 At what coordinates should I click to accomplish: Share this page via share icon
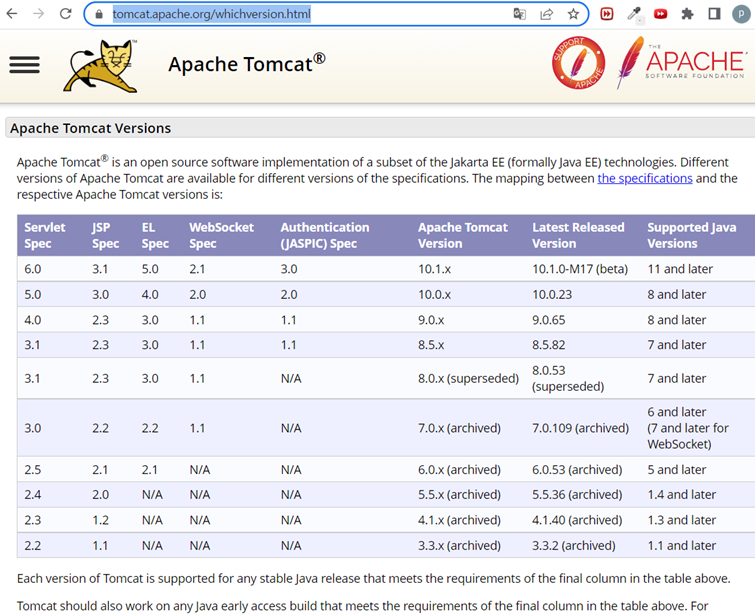[547, 14]
